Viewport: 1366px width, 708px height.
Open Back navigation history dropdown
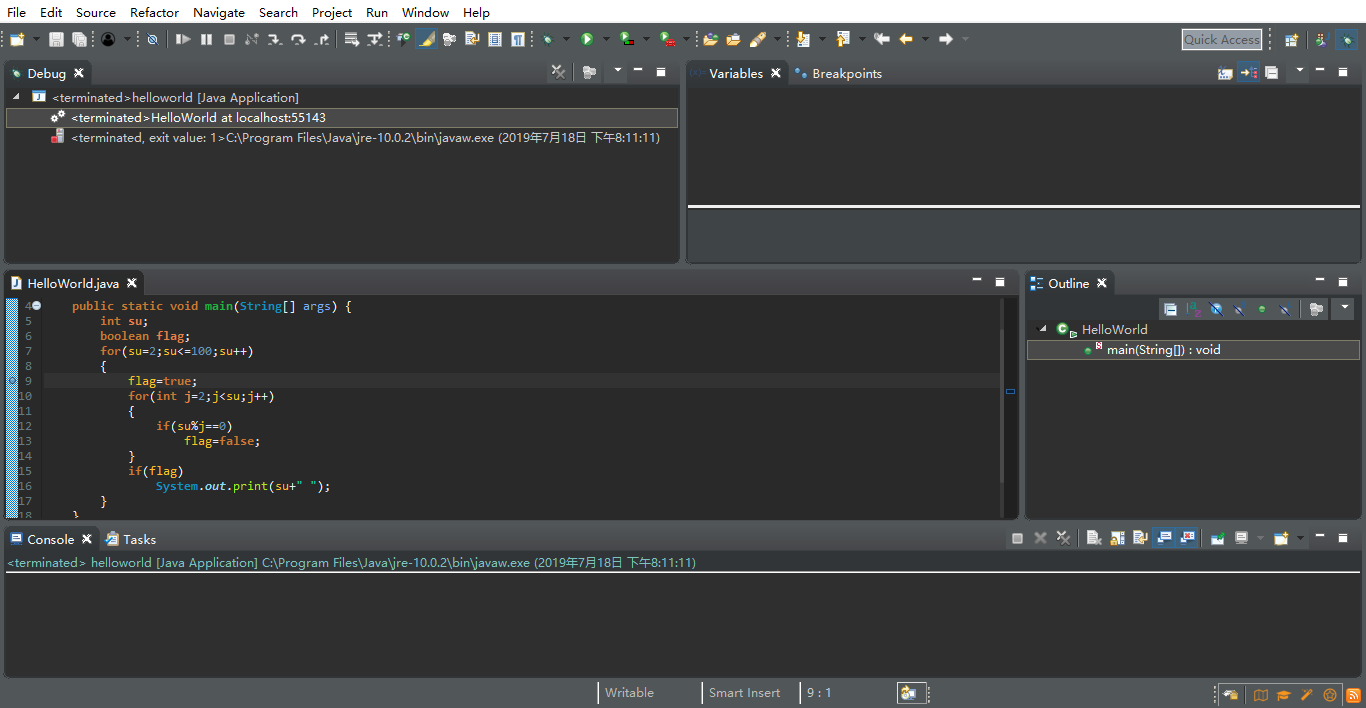tap(925, 39)
